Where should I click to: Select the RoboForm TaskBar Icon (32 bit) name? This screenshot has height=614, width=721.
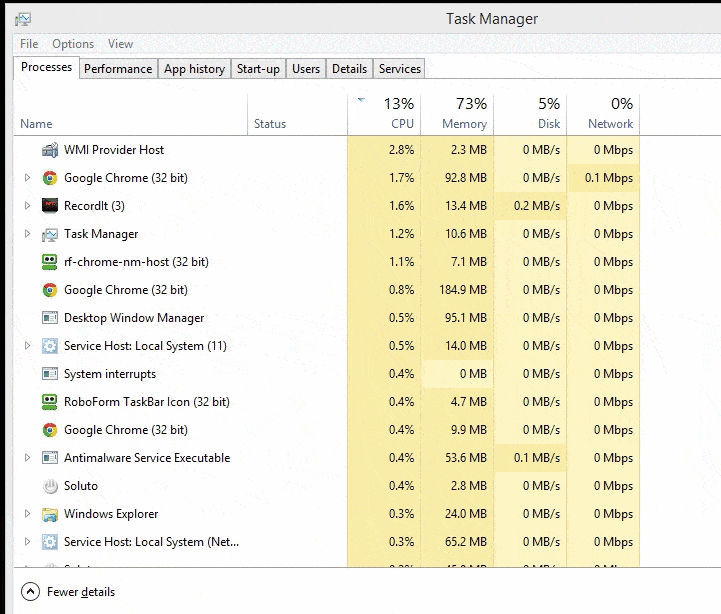(147, 402)
